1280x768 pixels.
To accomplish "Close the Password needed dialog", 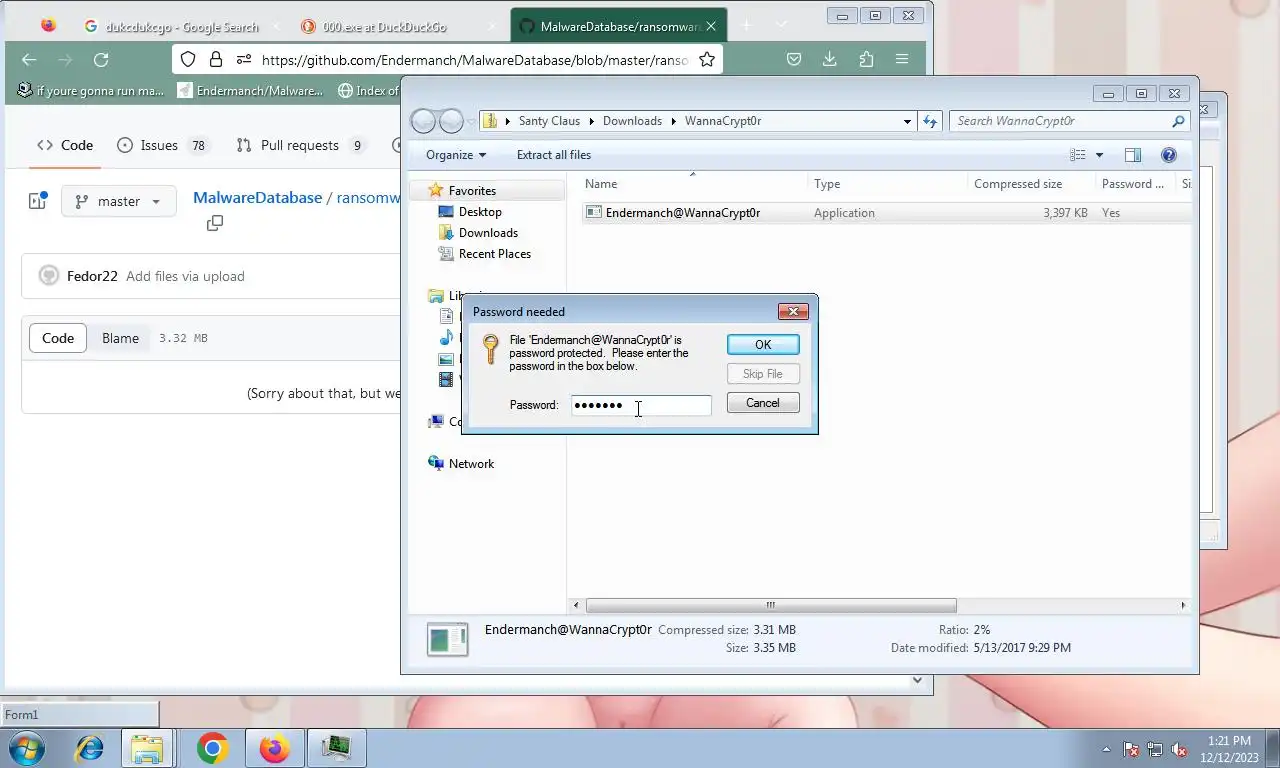I will [x=793, y=311].
